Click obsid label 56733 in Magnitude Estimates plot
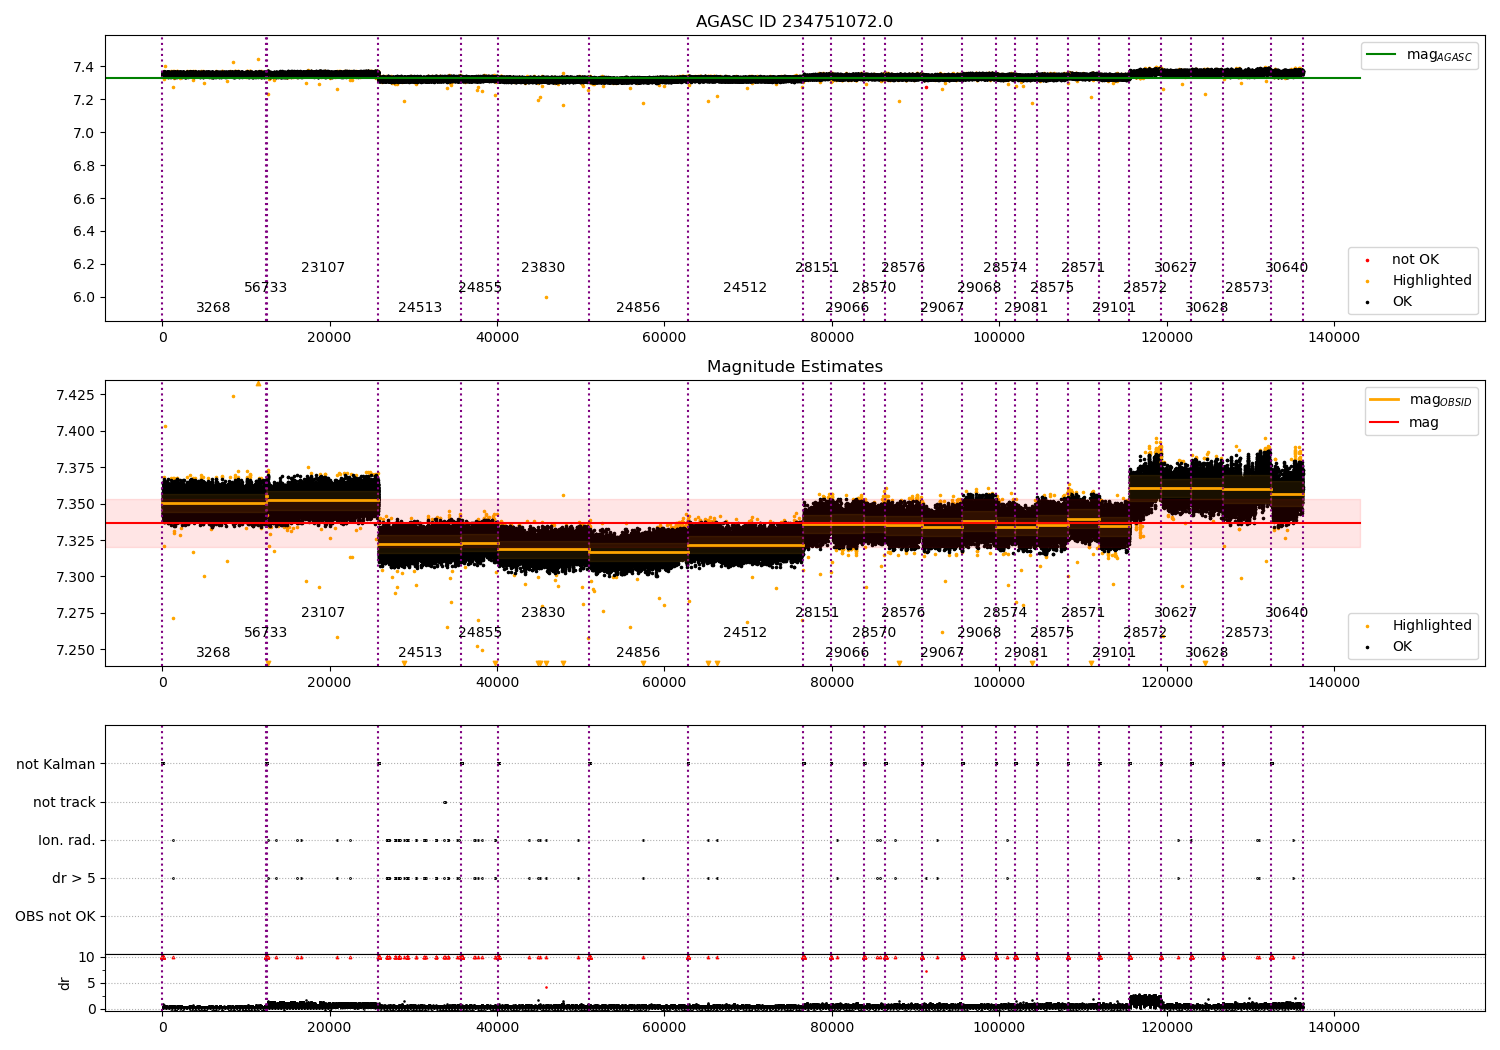Screen dimensions: 1500x1050 [x=266, y=633]
